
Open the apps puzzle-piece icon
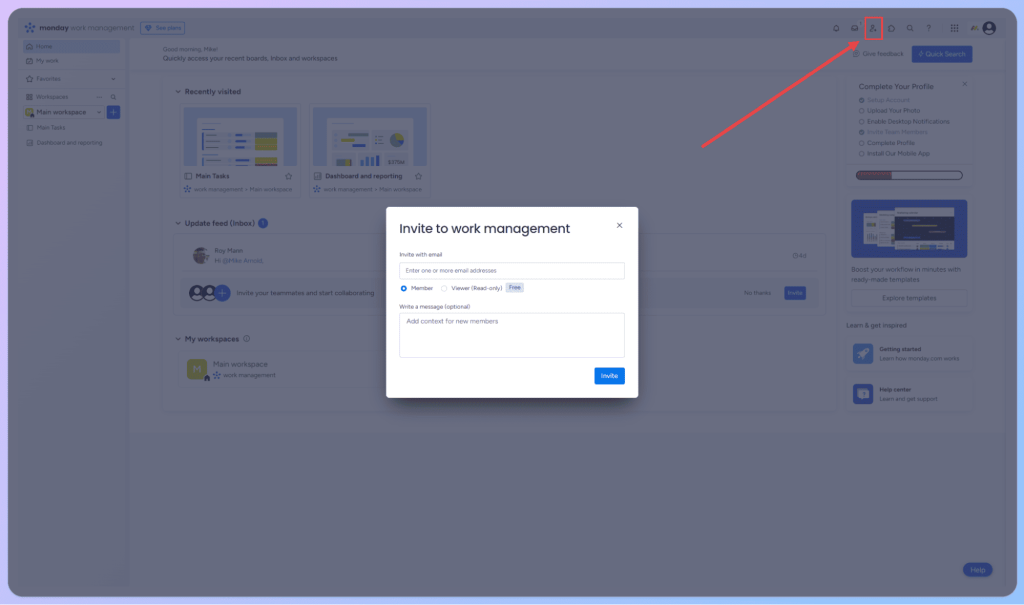click(x=891, y=28)
